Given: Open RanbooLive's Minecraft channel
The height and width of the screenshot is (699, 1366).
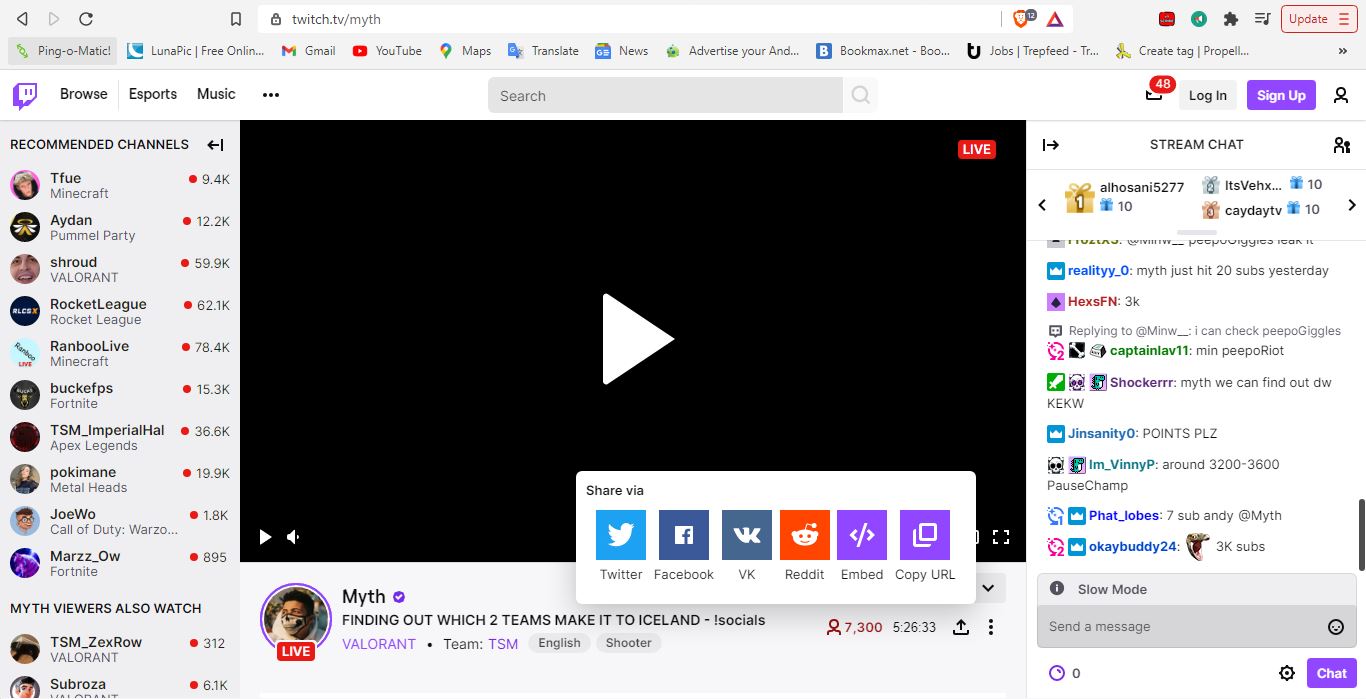Looking at the screenshot, I should (x=120, y=353).
